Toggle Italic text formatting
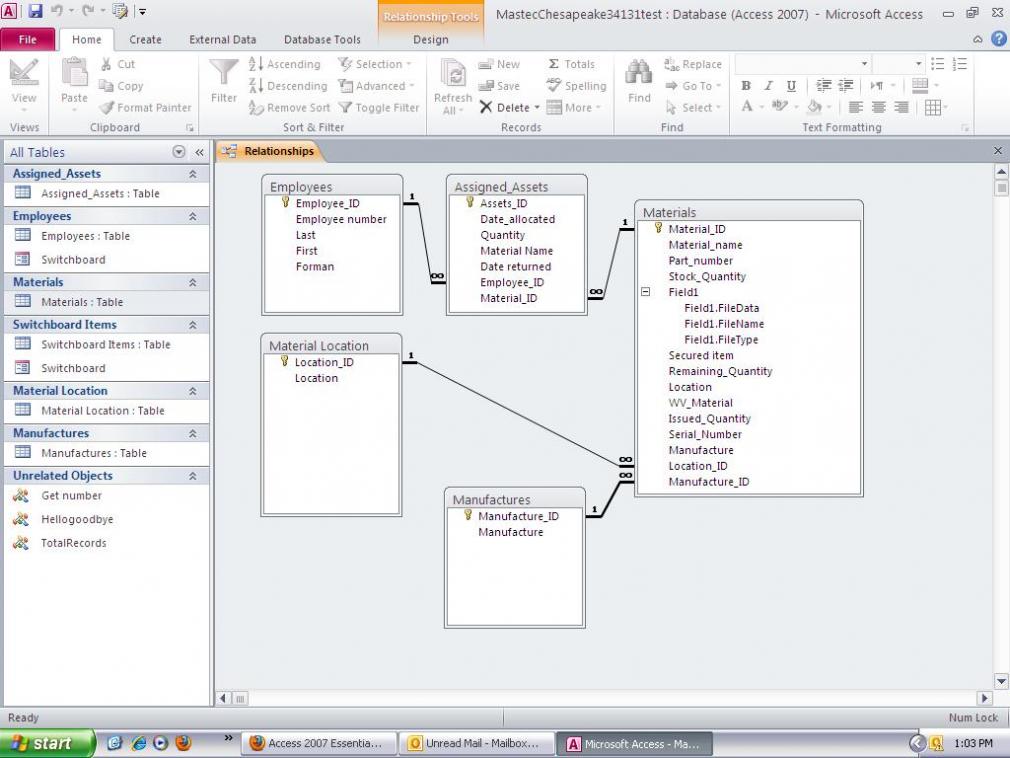 coord(768,86)
